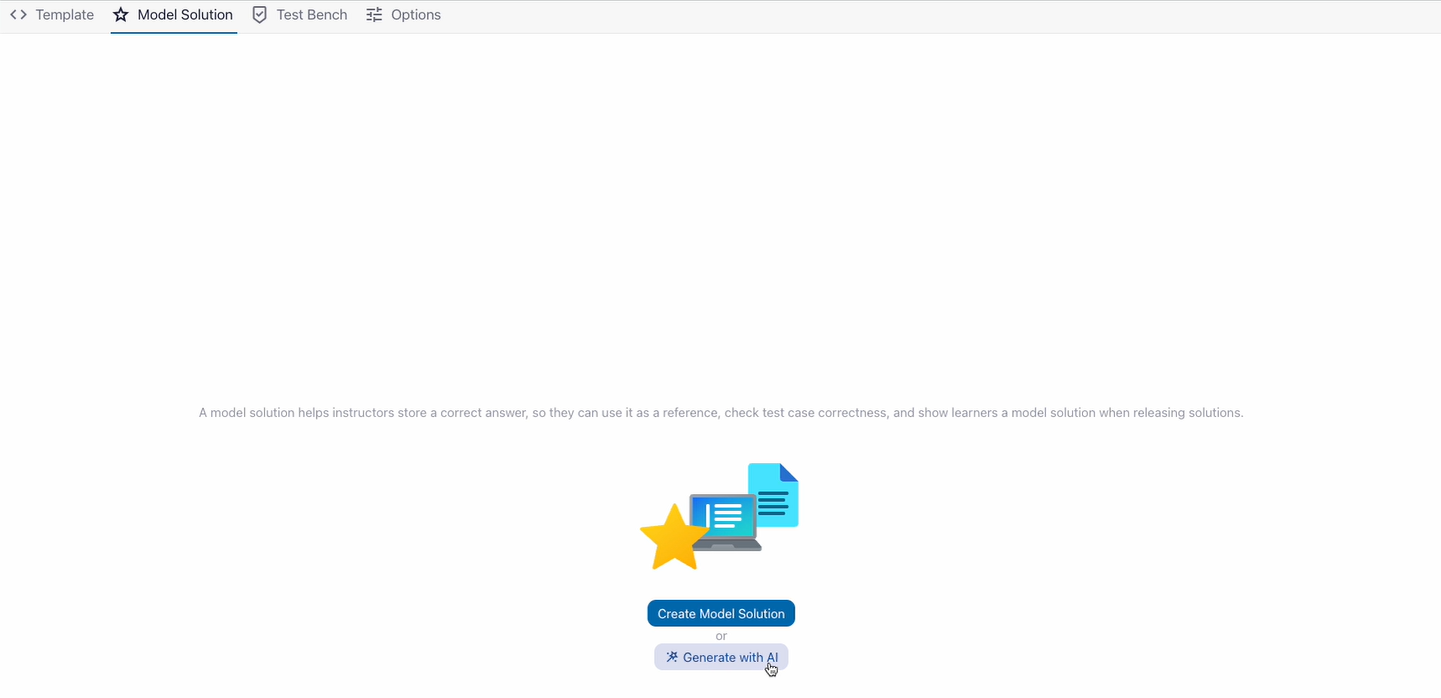
Task: Click the 'or' divider between the two buttons
Action: pos(721,636)
